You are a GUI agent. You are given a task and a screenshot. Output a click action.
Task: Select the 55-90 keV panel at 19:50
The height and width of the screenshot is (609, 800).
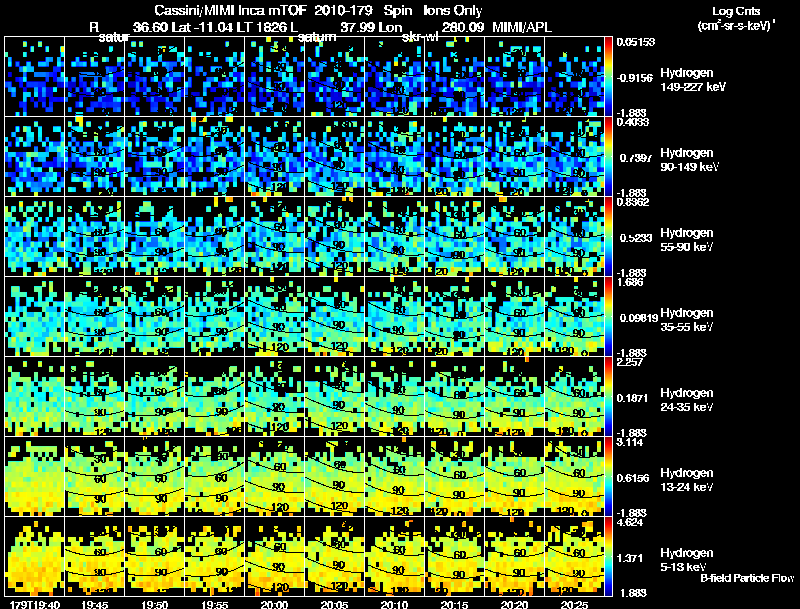click(x=155, y=236)
